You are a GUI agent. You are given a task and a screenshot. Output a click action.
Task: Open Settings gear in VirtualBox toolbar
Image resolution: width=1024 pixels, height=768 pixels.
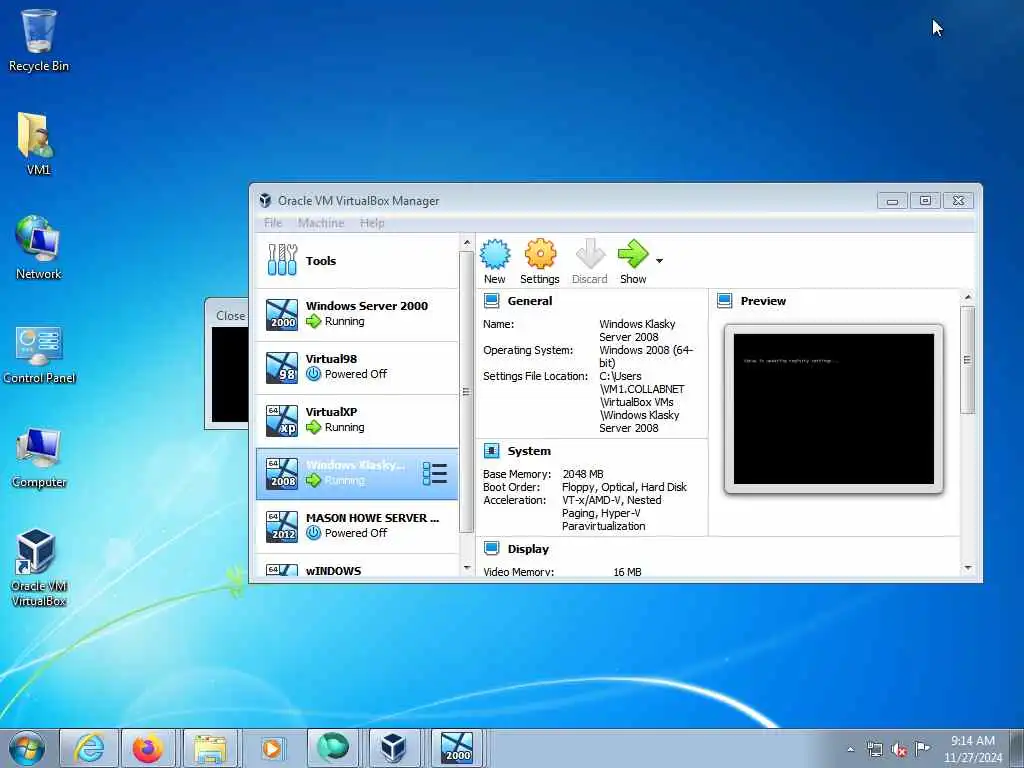pos(540,254)
